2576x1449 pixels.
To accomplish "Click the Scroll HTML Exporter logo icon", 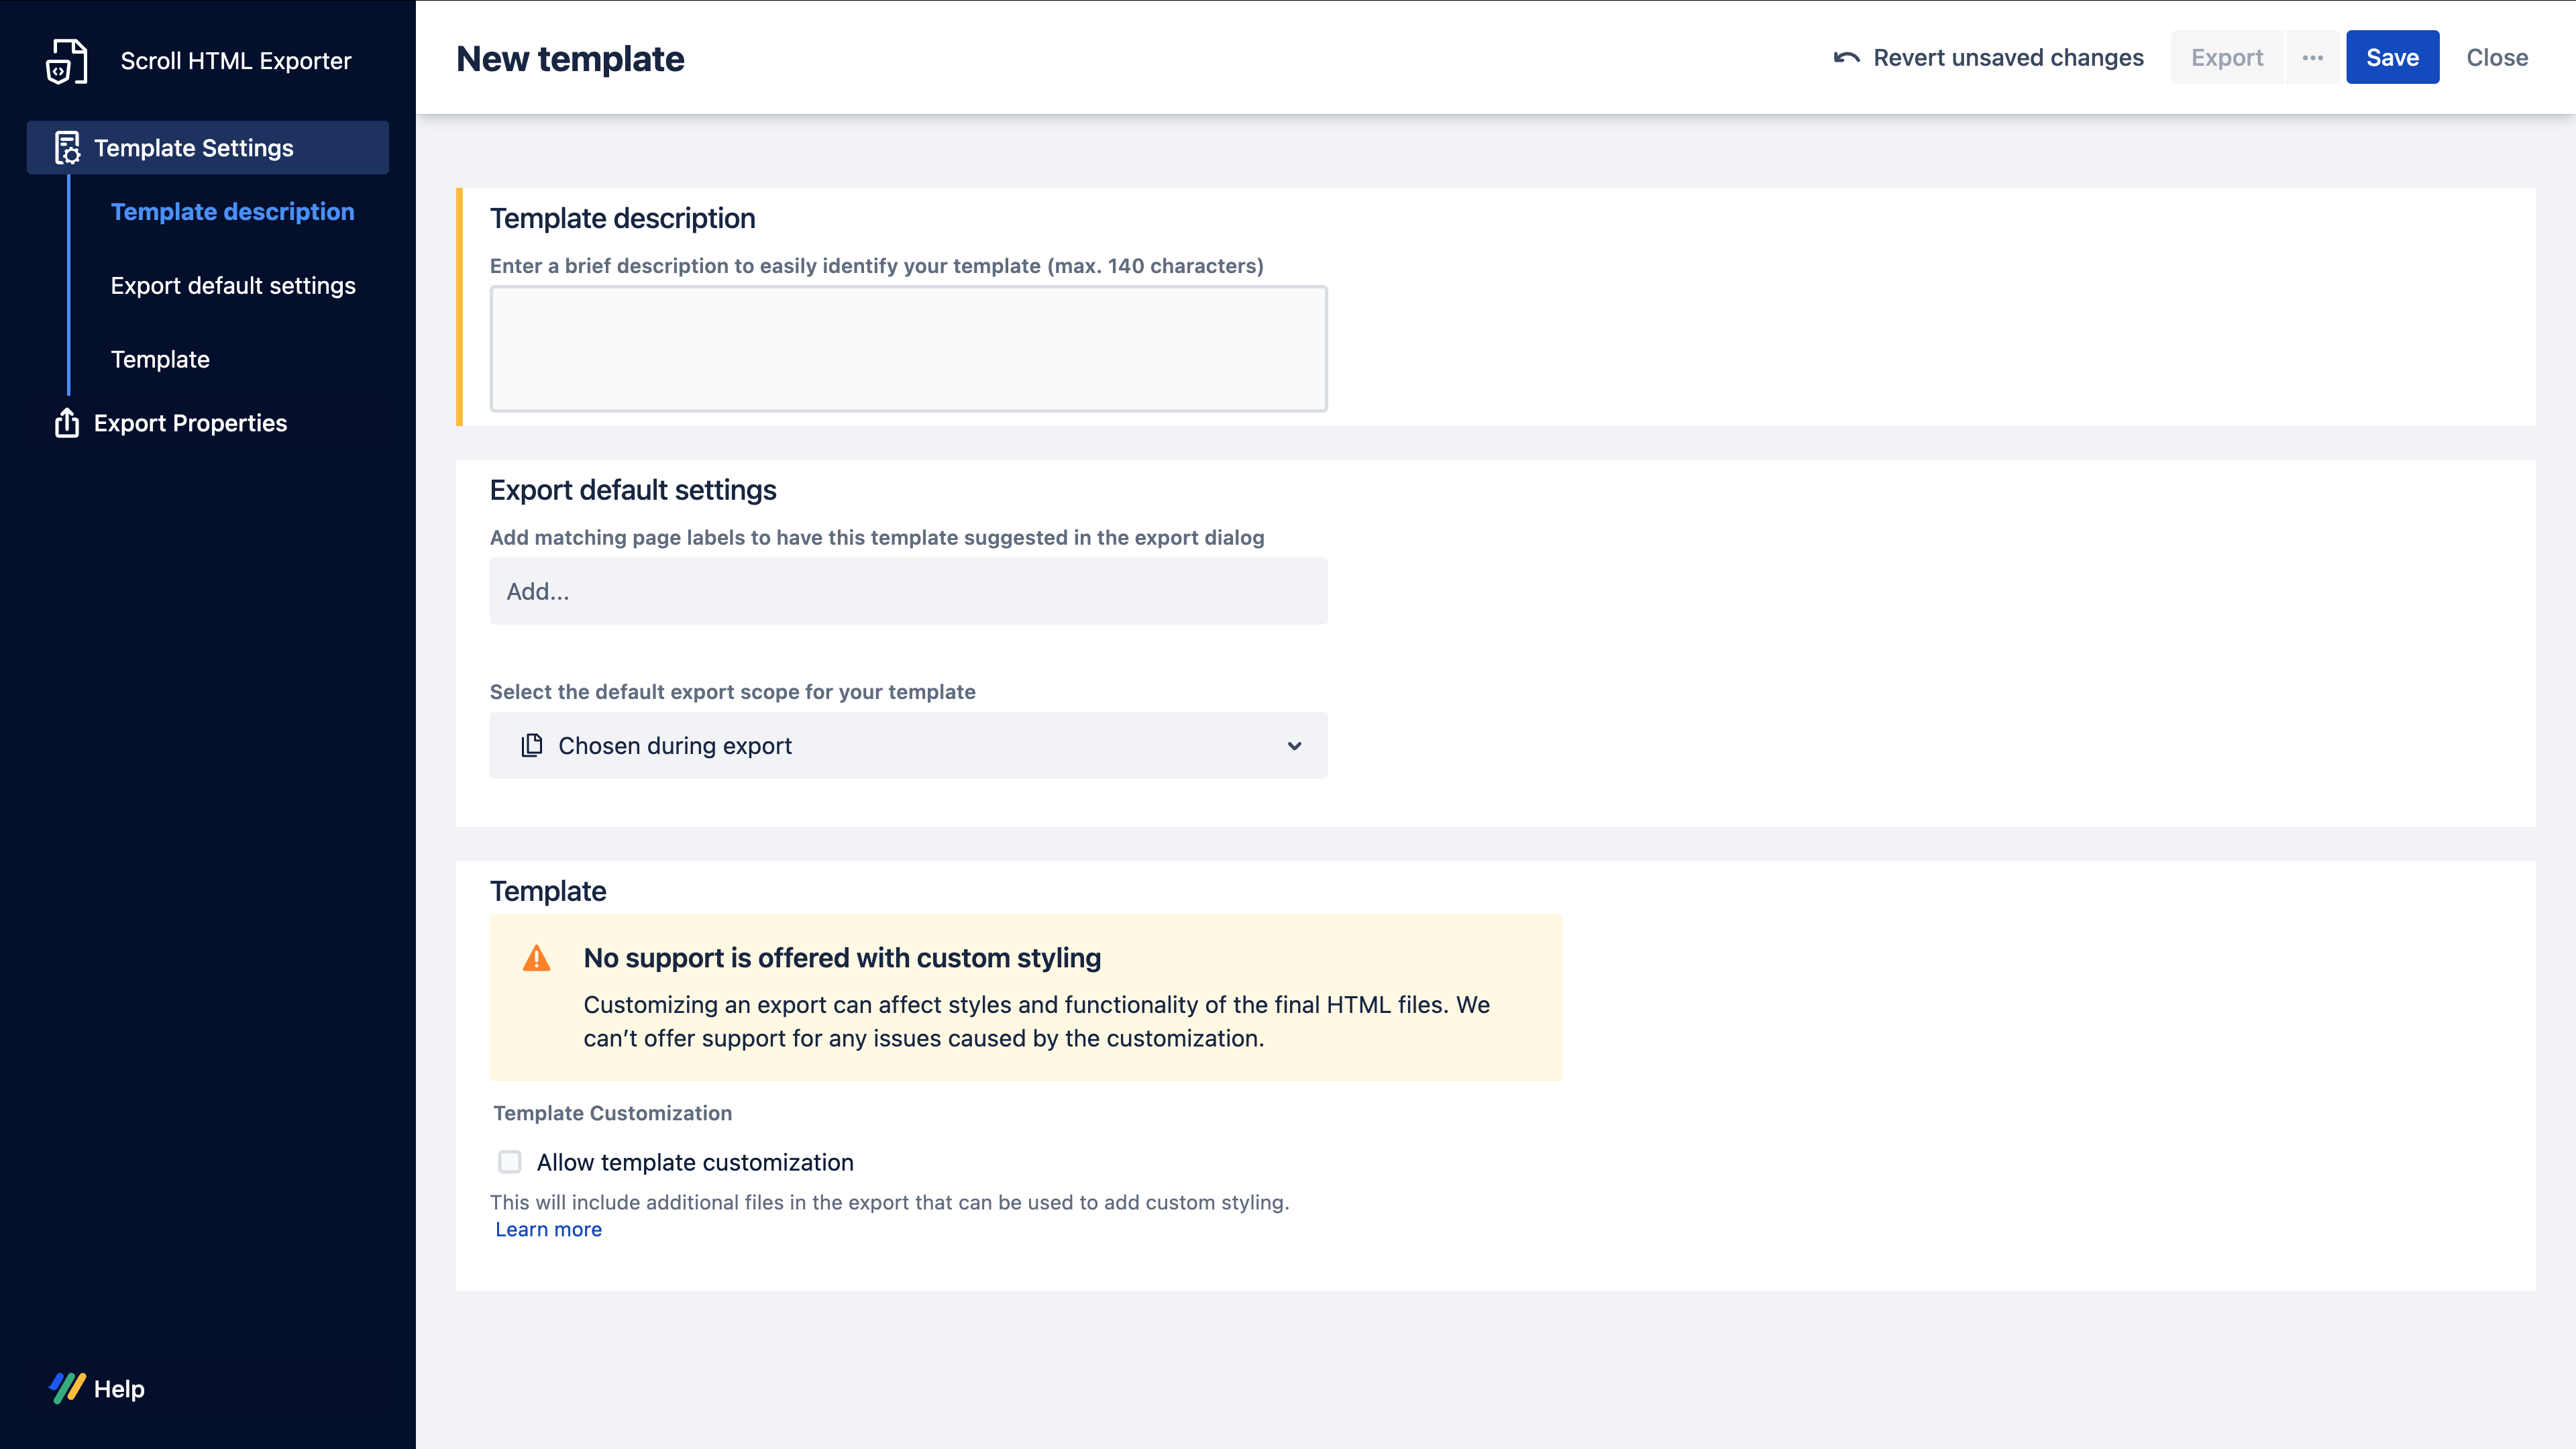I will 66,61.
